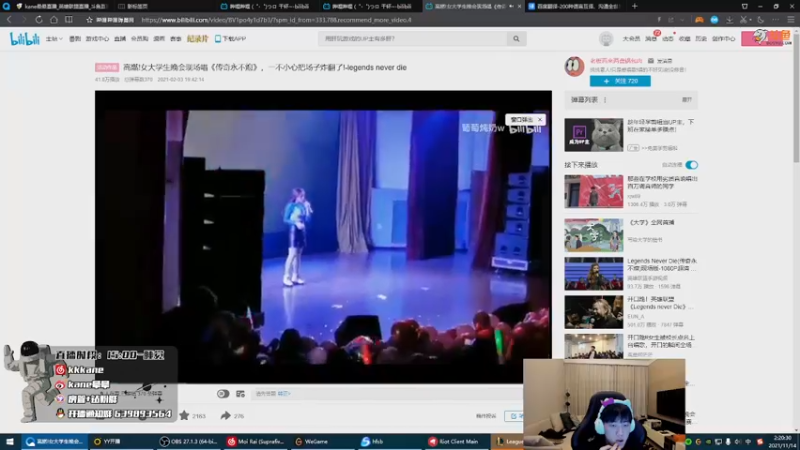Viewport: 800px width, 450px height.
Task: Click the bilibili logo in site header
Action: pyautogui.click(x=24, y=39)
